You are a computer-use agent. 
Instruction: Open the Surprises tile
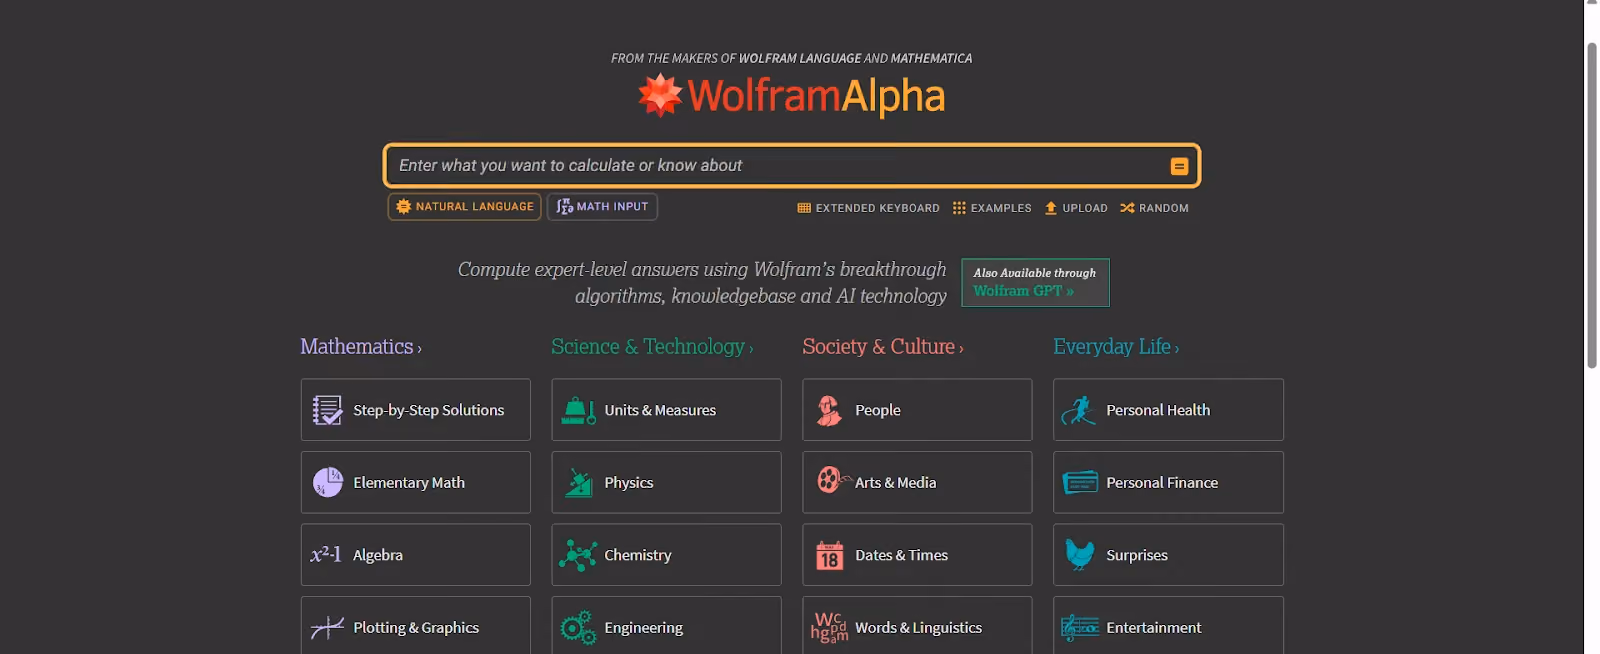tap(1168, 555)
